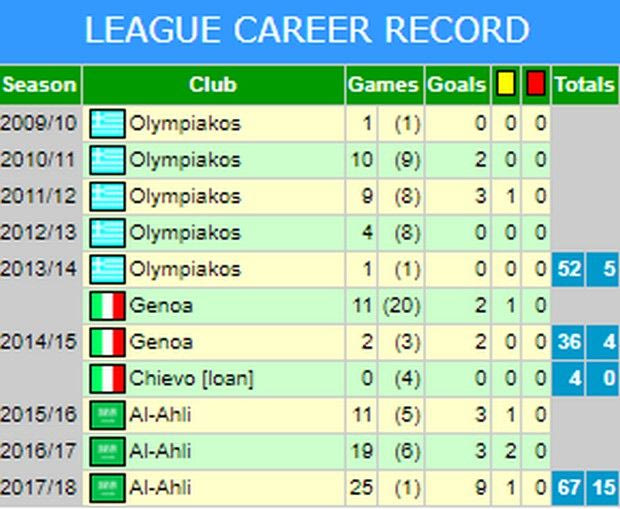Click Greek flag icon for 2009/10 season
Viewport: 620px width, 509px height.
(x=106, y=125)
